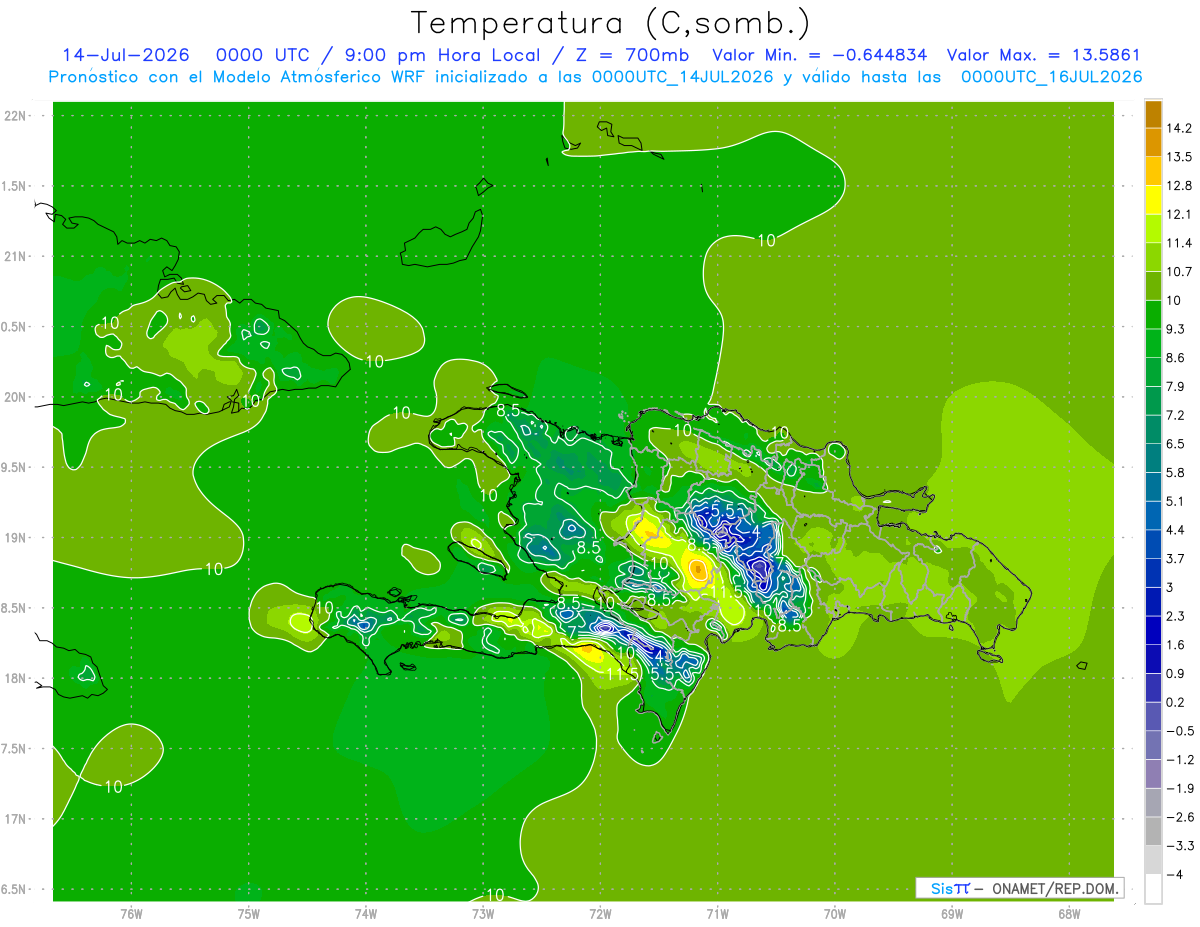Click the purple swatch between -1.9 and -1.2

[1153, 774]
